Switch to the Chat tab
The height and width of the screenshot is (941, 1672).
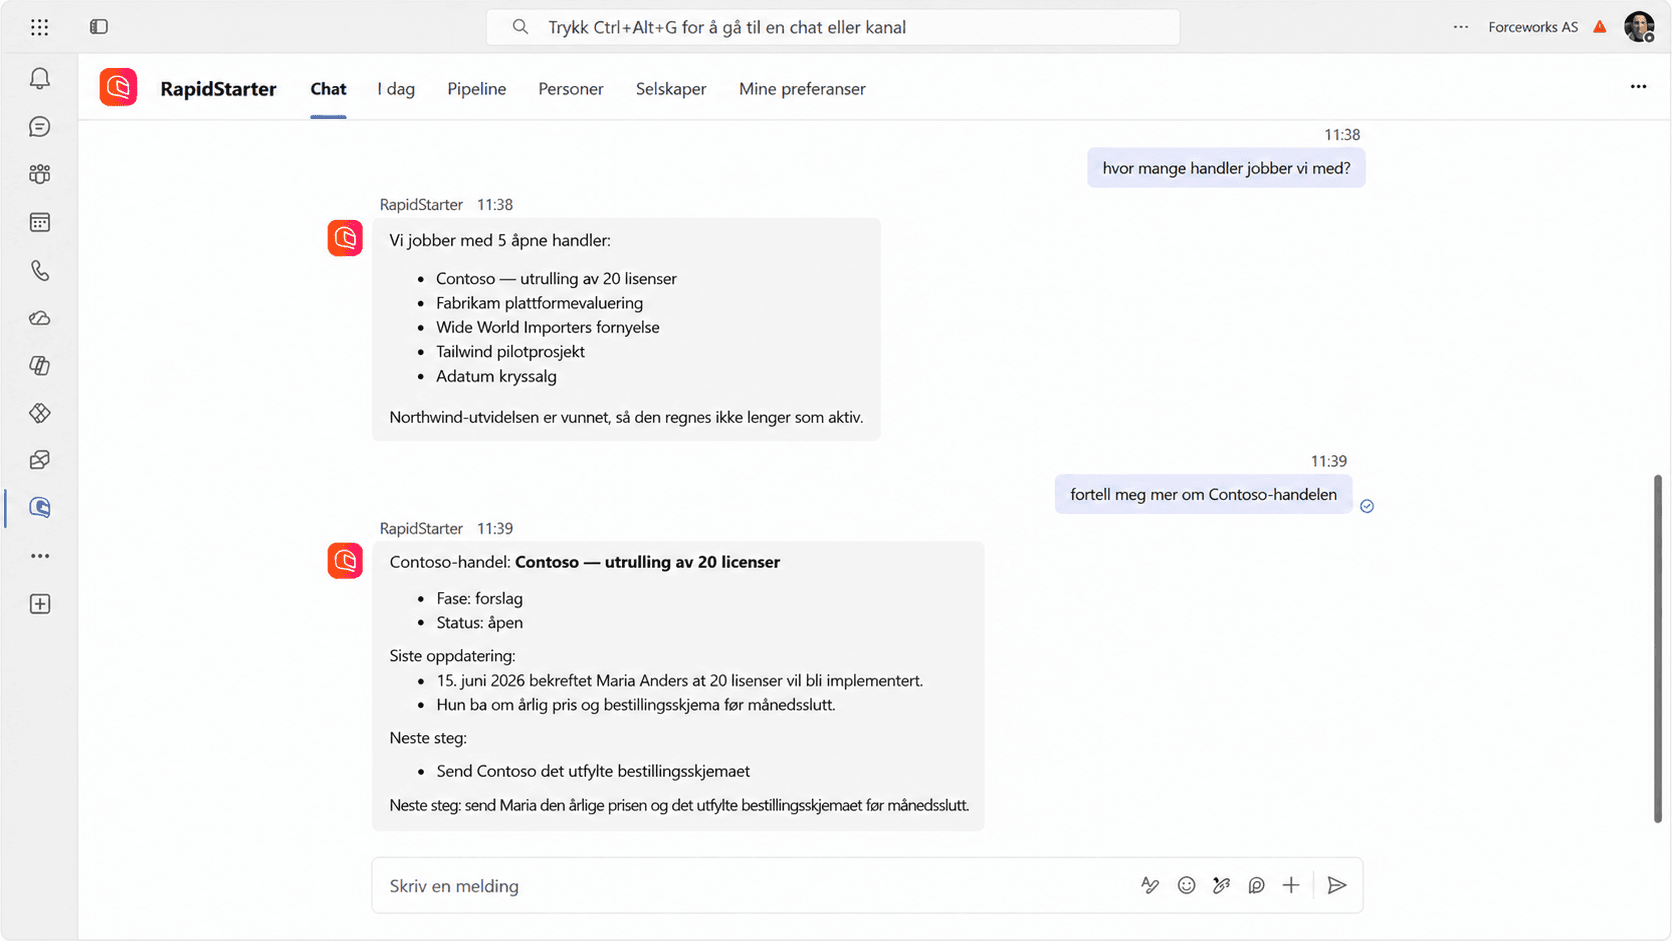click(x=328, y=89)
